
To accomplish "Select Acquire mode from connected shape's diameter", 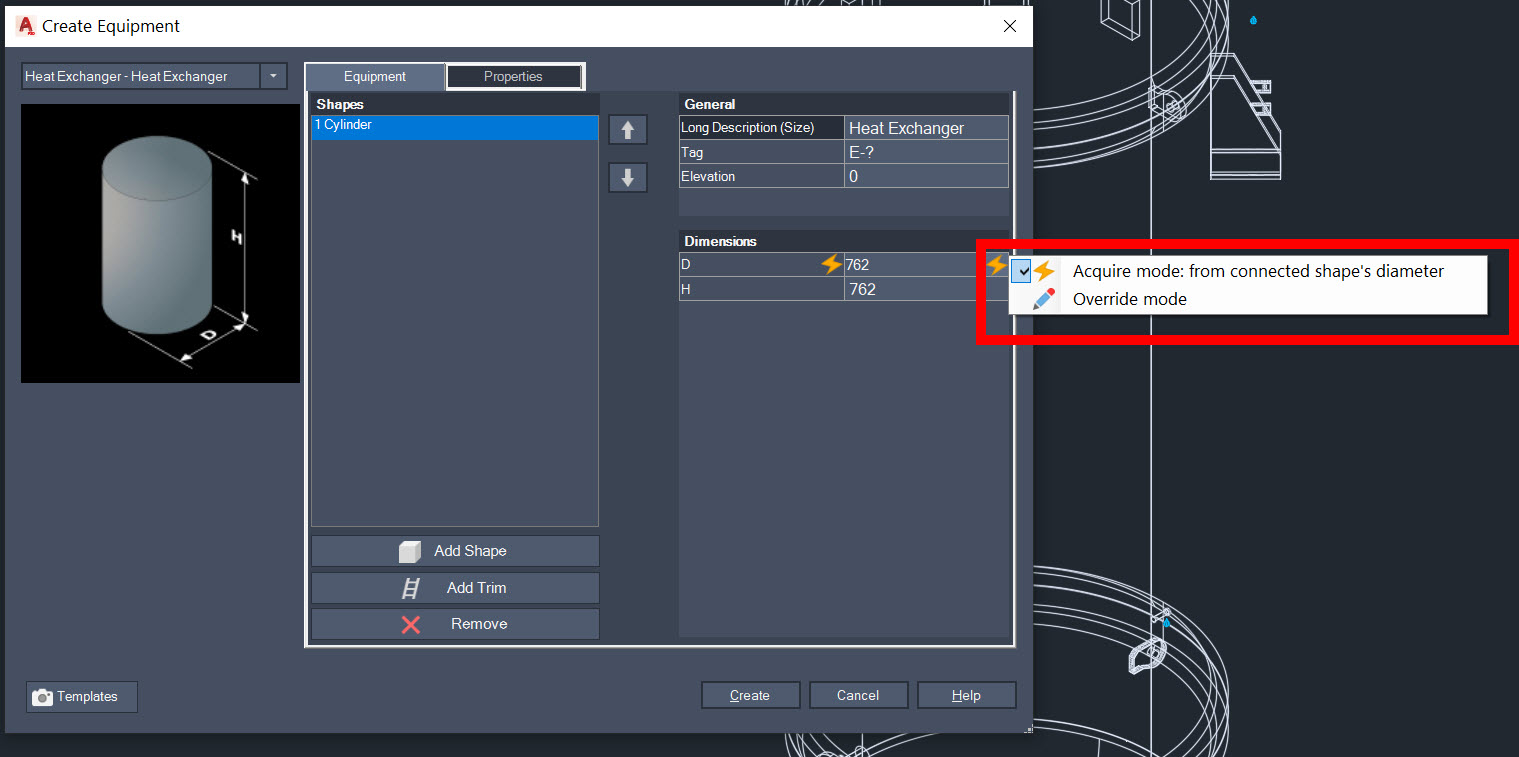I will click(x=1257, y=270).
